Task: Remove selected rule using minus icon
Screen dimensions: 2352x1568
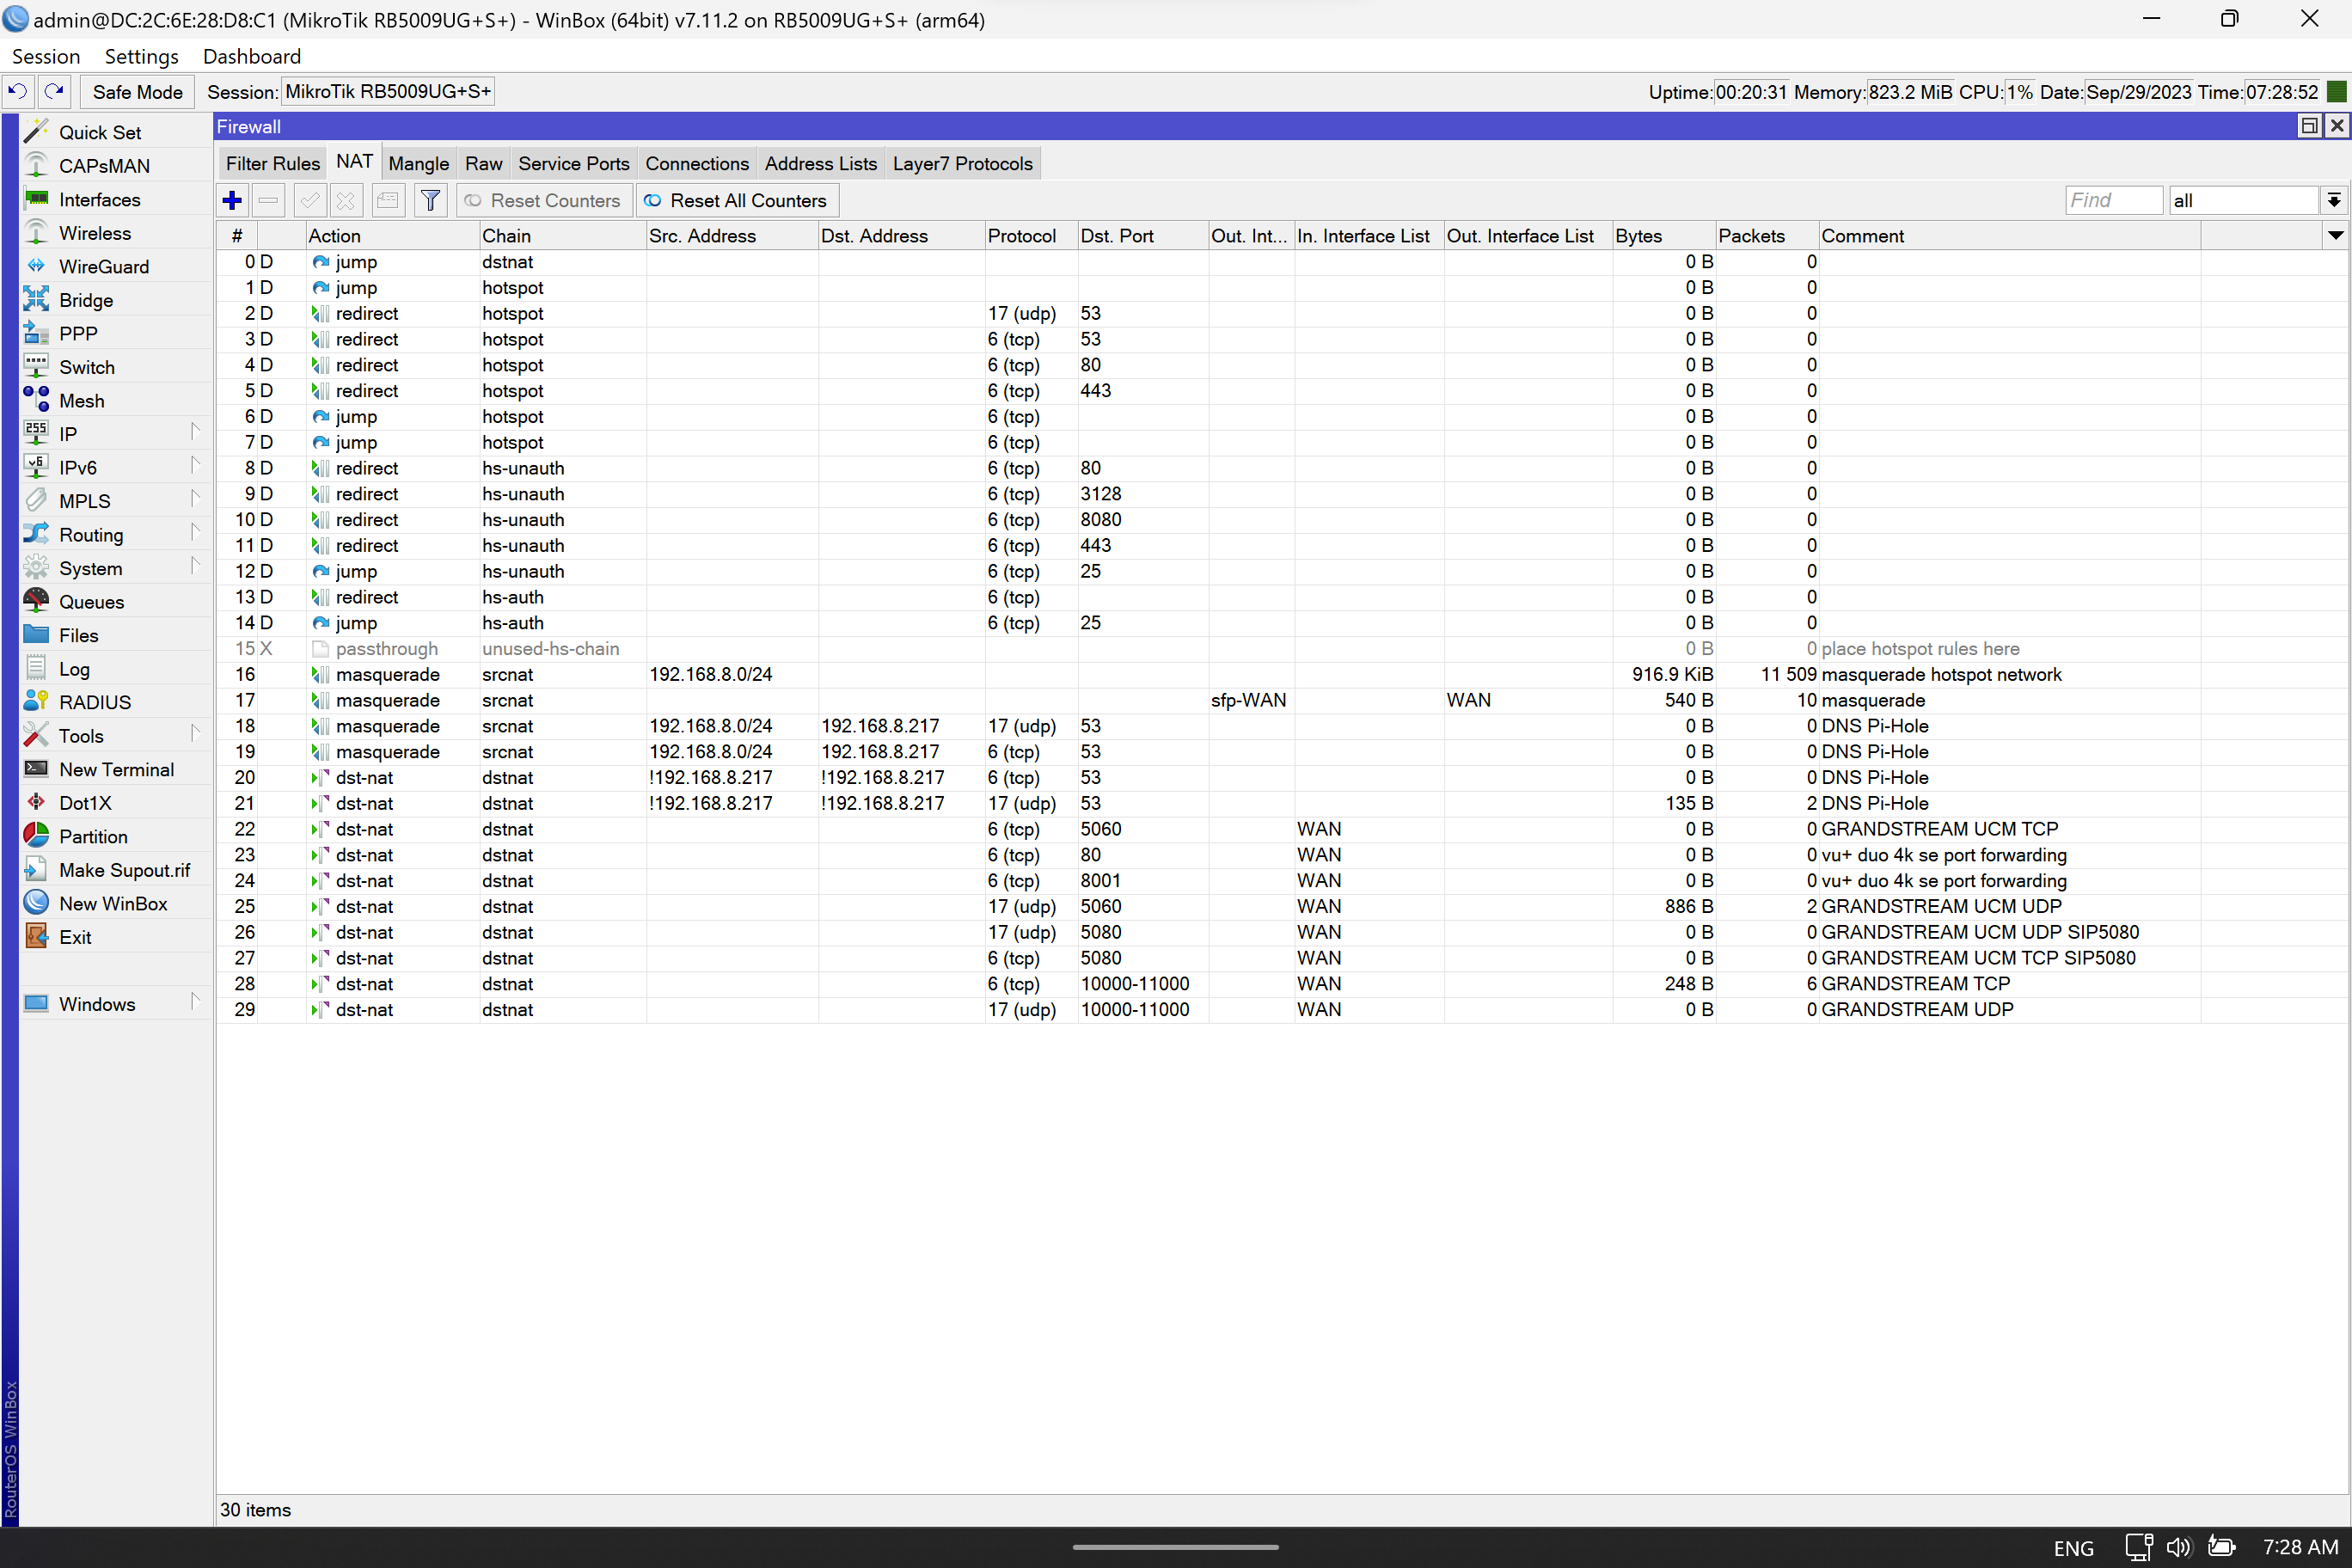Action: (x=268, y=200)
